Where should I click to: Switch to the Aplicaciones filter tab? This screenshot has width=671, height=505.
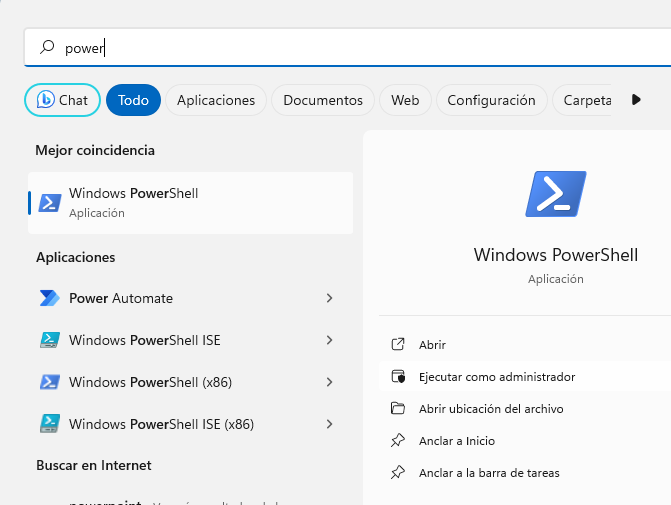pos(216,100)
